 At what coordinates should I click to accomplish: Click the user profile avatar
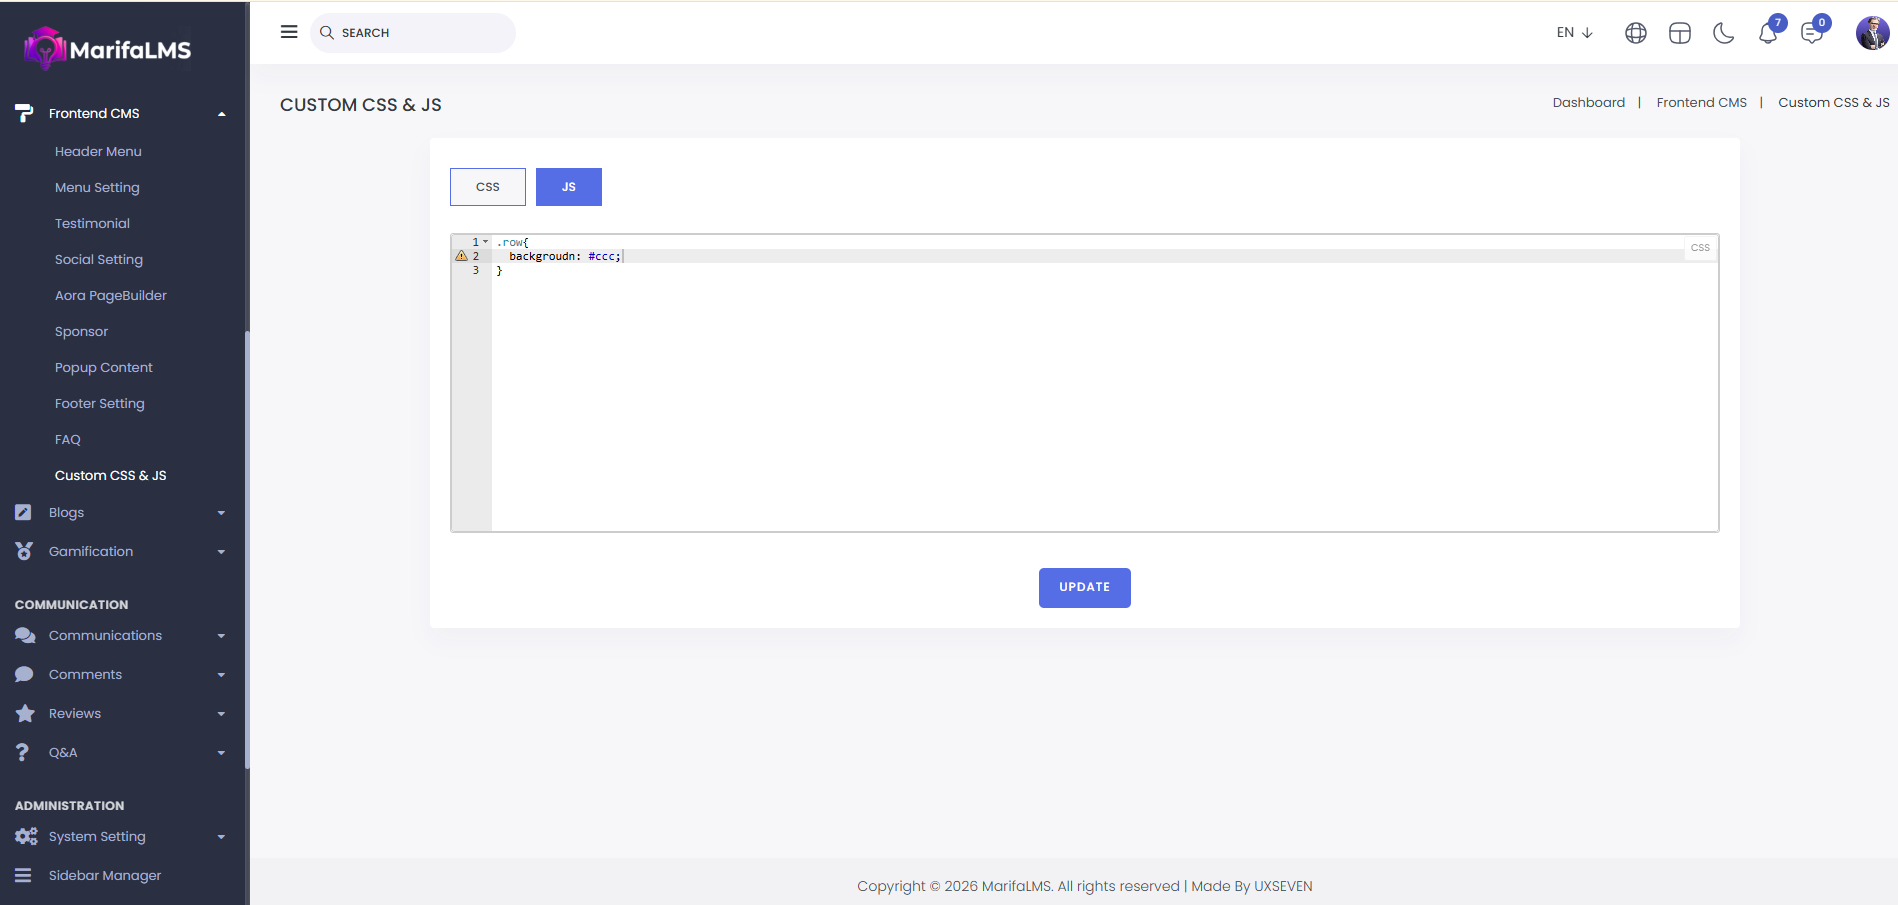click(x=1872, y=33)
